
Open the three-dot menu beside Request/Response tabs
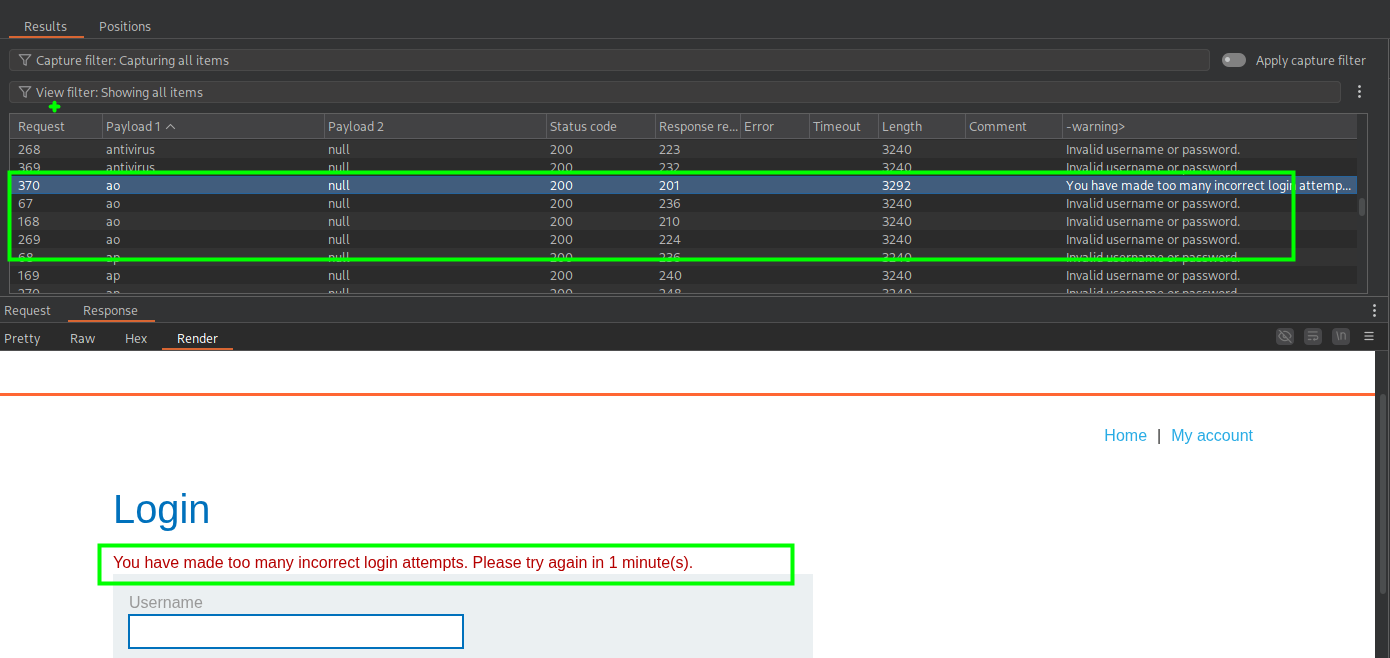click(x=1374, y=311)
